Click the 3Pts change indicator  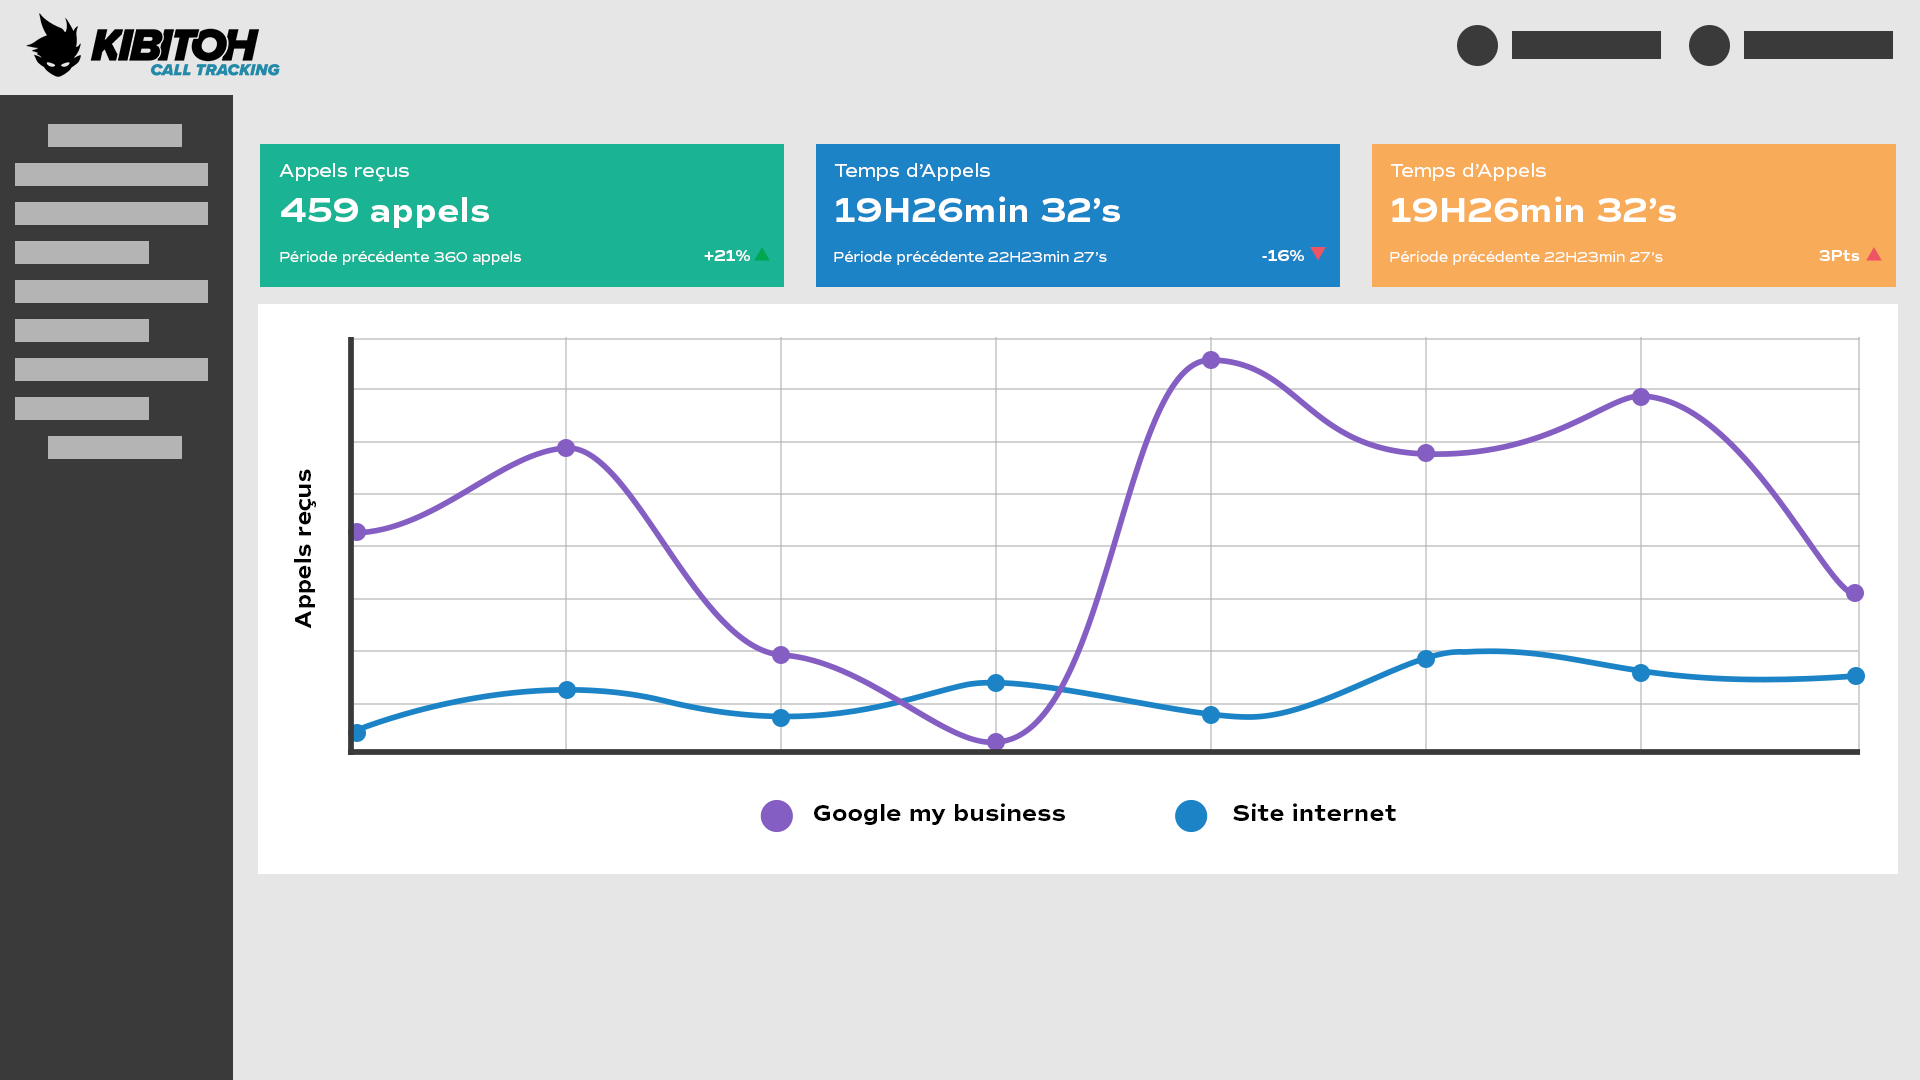[x=1839, y=256]
